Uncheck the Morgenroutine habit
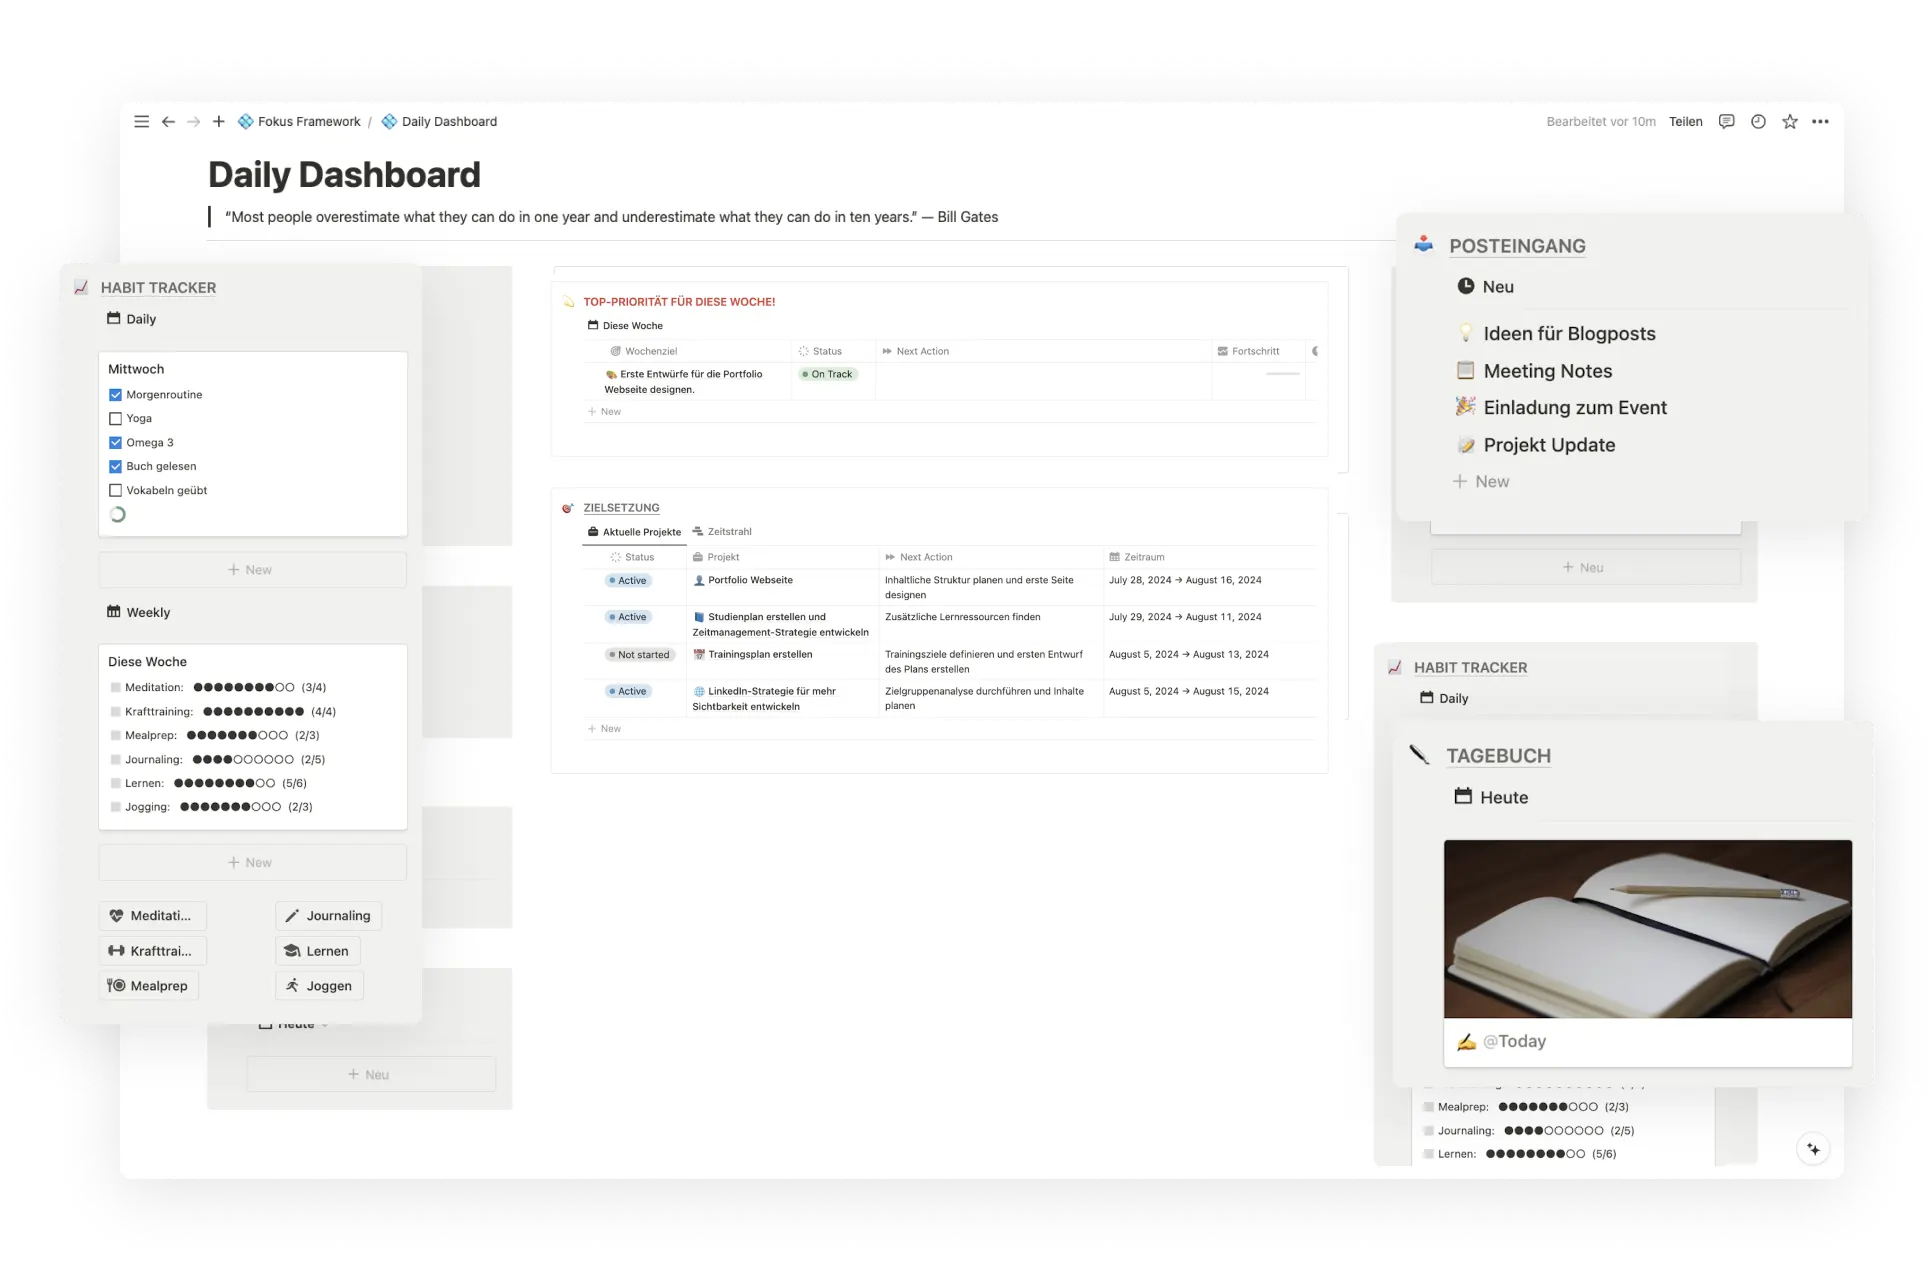The width and height of the screenshot is (1929, 1279). tap(115, 395)
